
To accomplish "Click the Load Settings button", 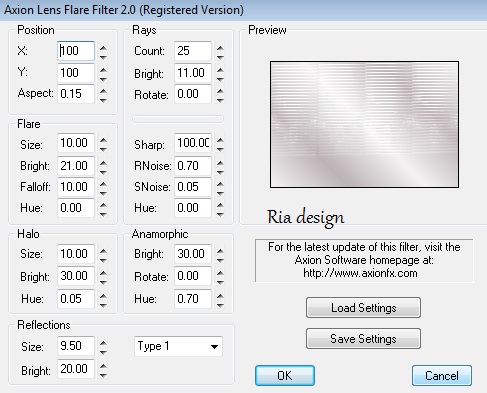I will point(363,308).
